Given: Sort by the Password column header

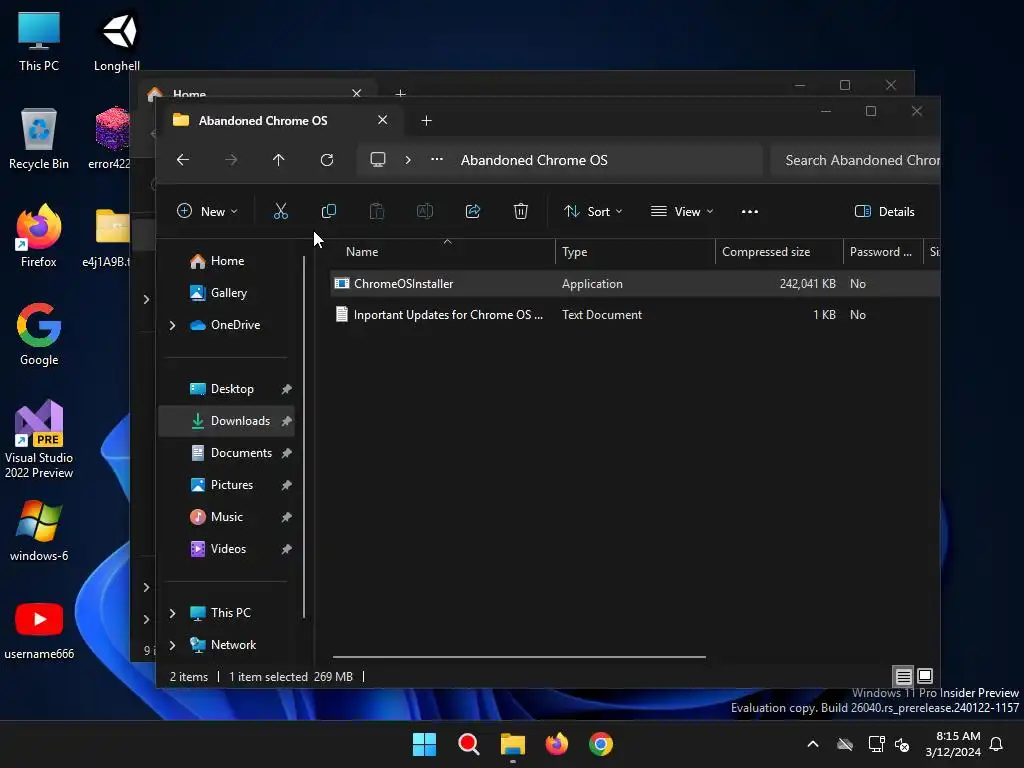Looking at the screenshot, I should click(883, 252).
